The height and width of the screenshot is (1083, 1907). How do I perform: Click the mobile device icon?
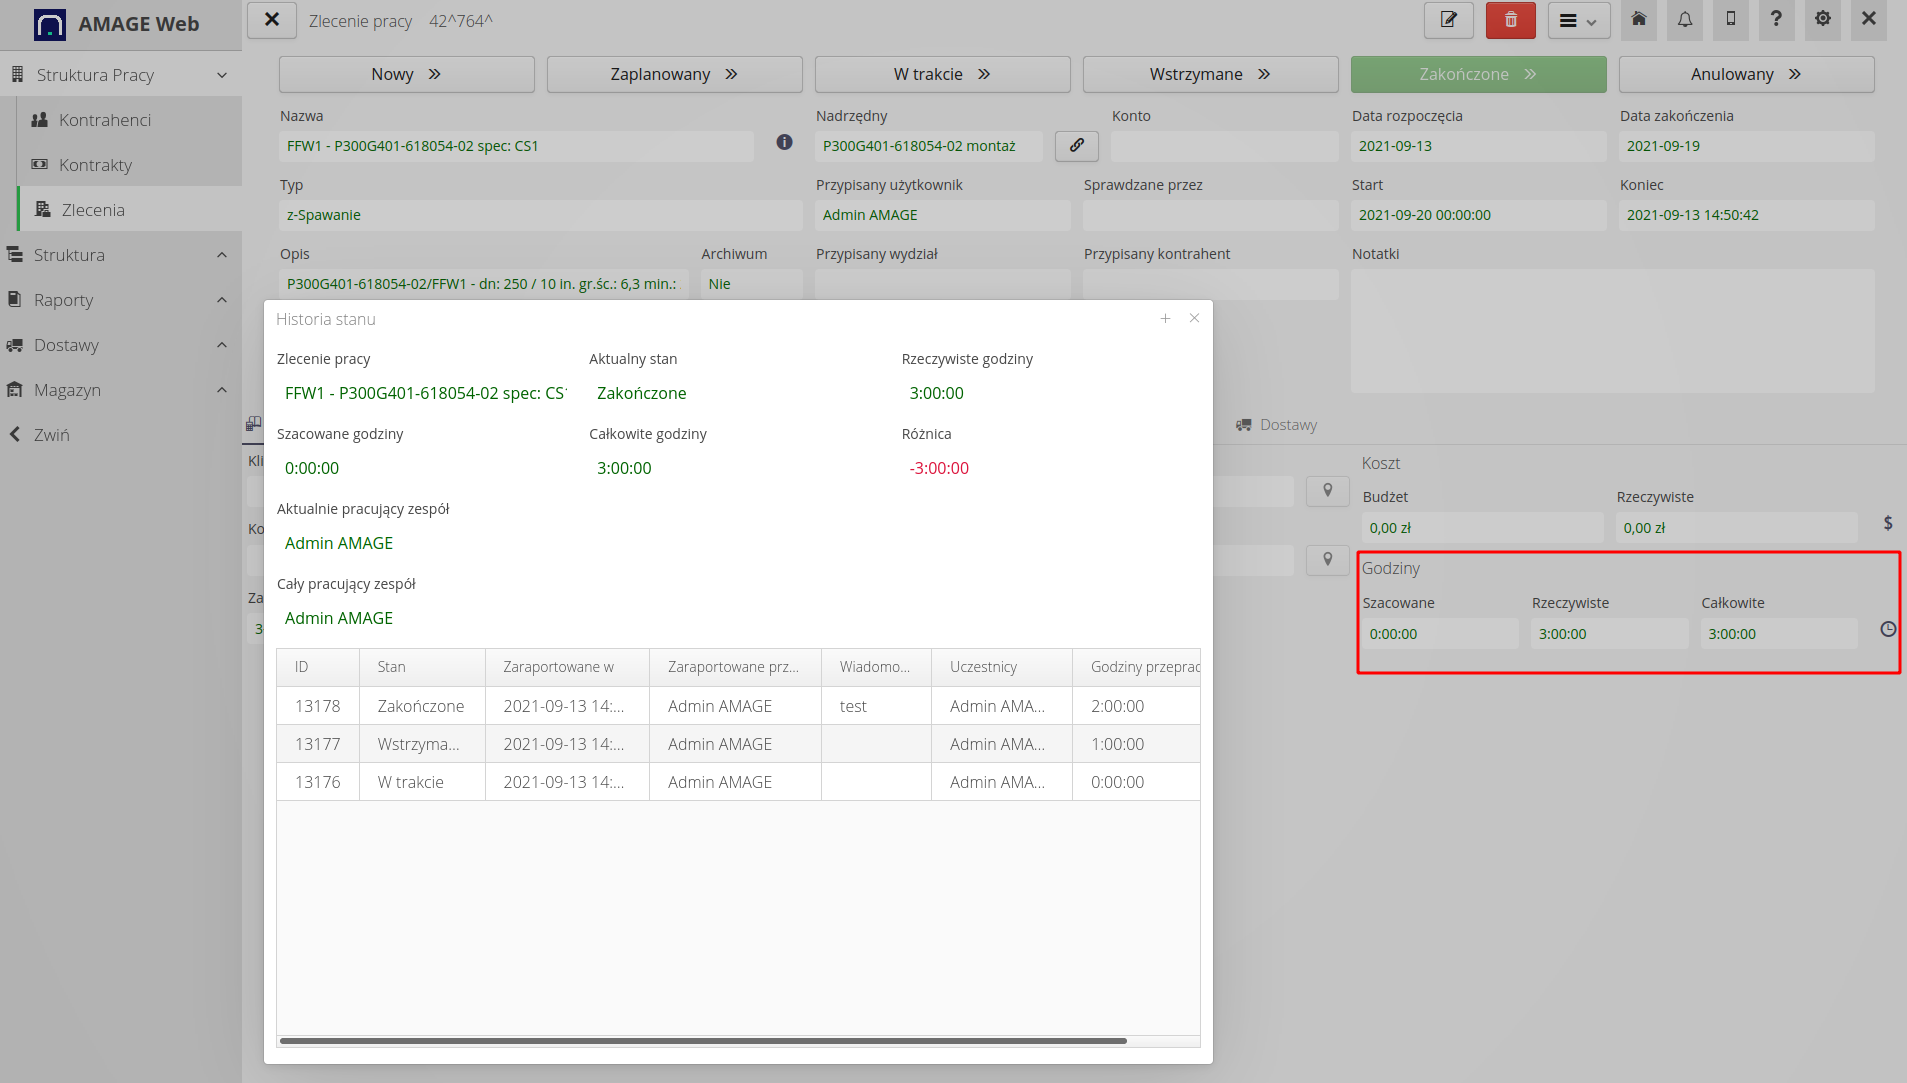1730,20
